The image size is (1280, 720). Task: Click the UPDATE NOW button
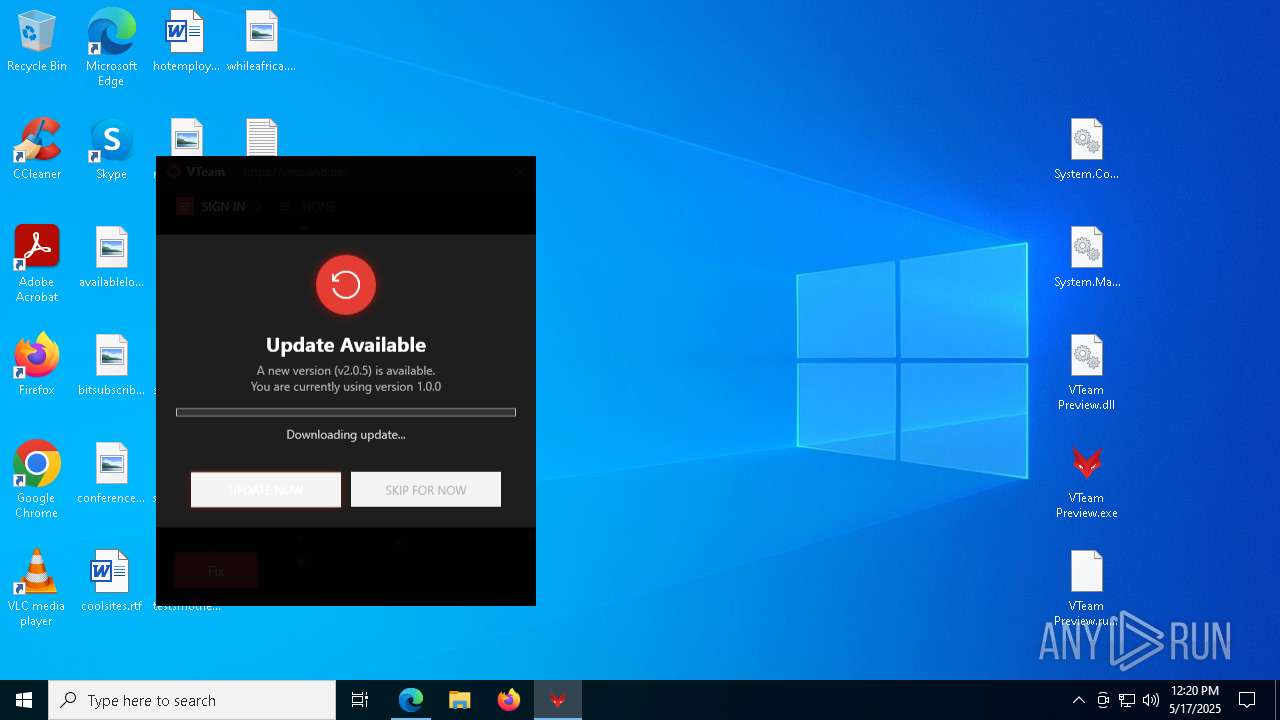click(x=266, y=490)
